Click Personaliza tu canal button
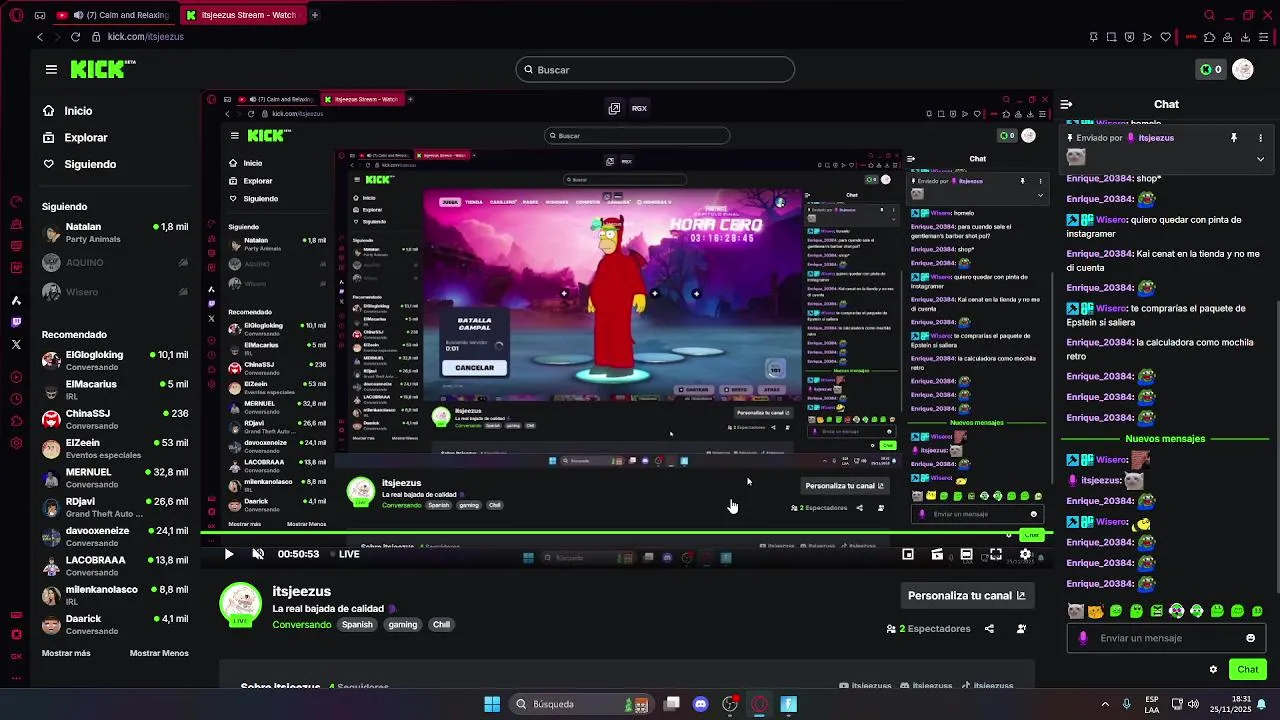 pos(966,595)
